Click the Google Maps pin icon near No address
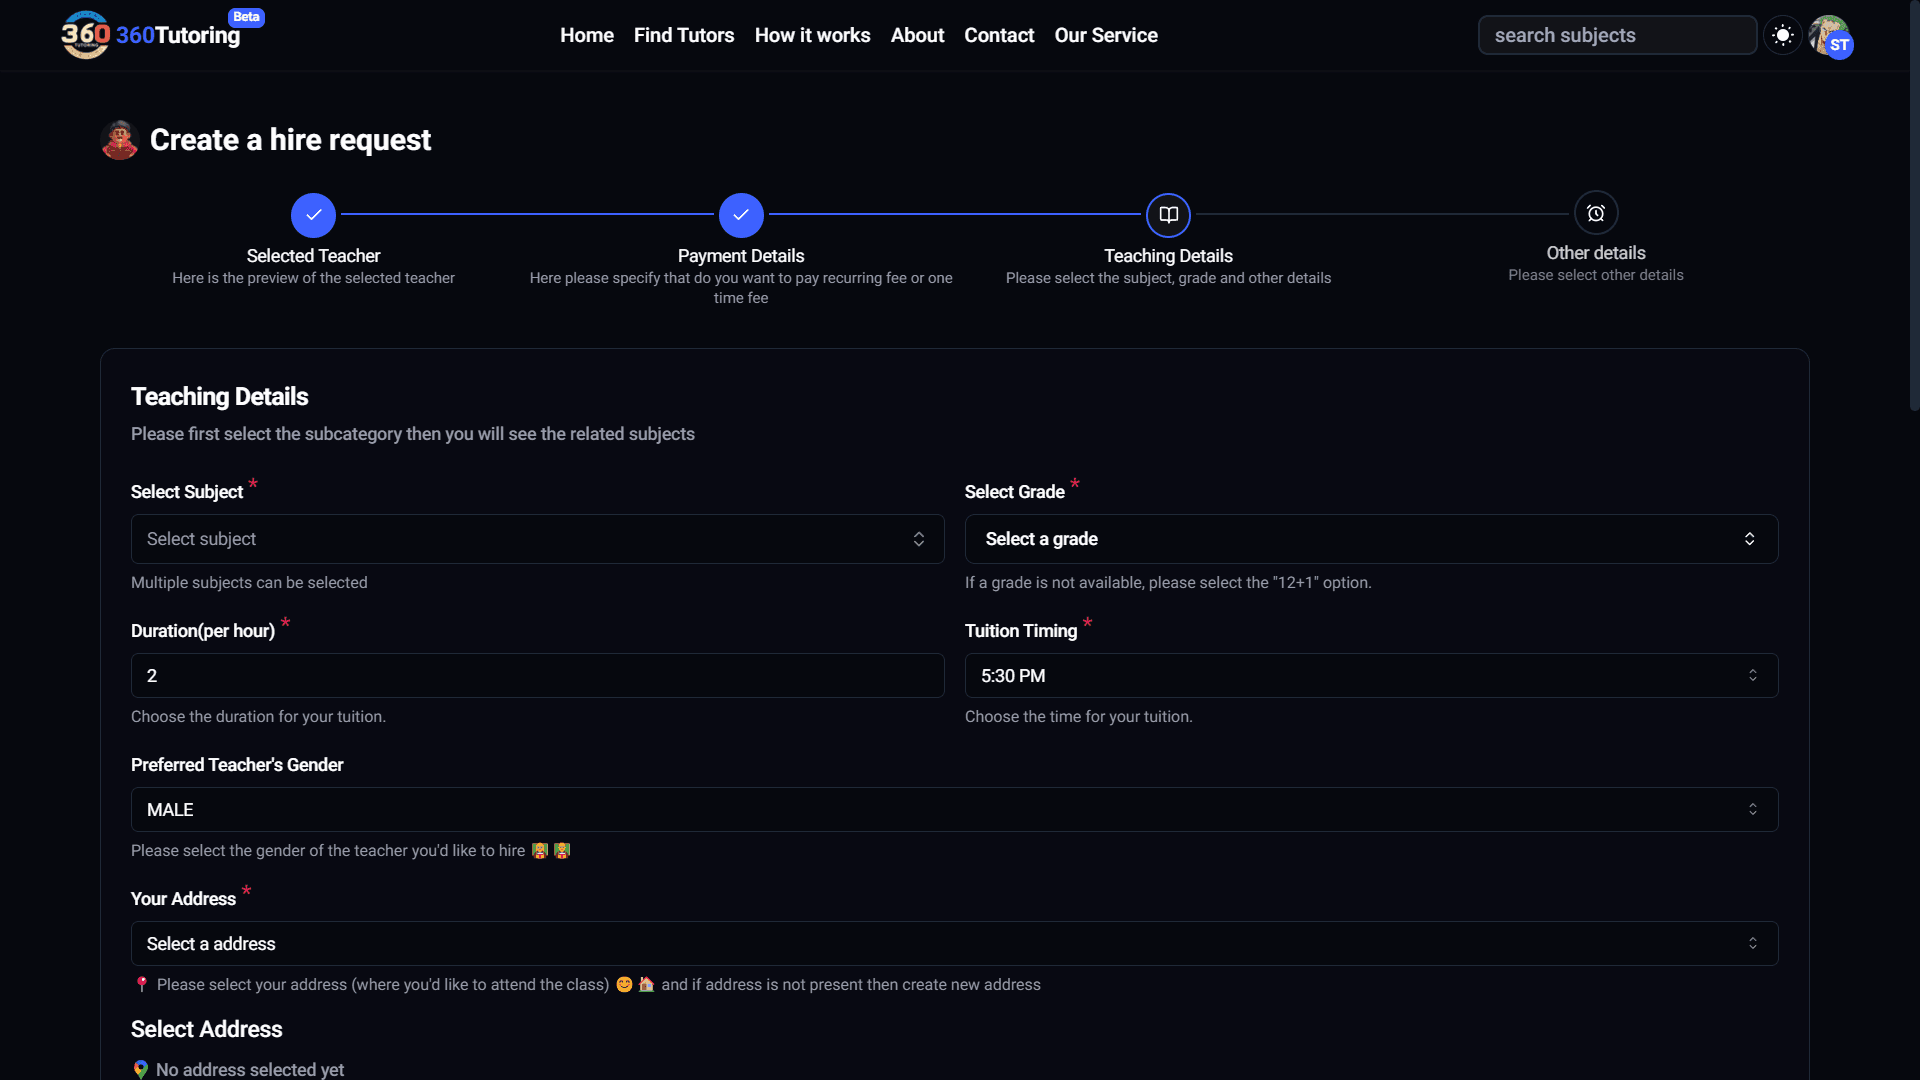Image resolution: width=1920 pixels, height=1080 pixels. [141, 1069]
